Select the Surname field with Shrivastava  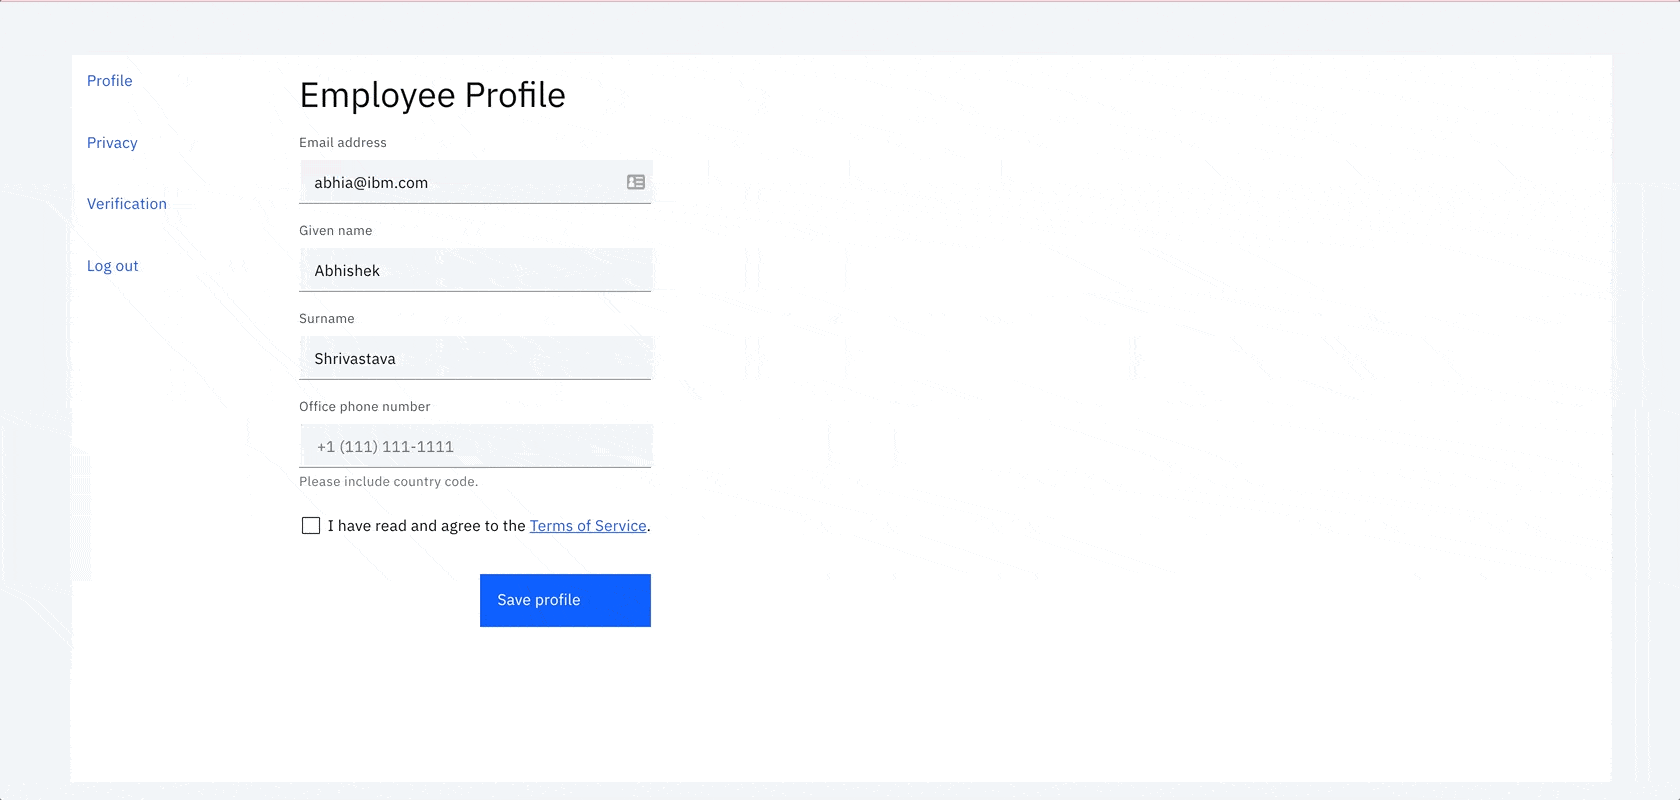475,358
